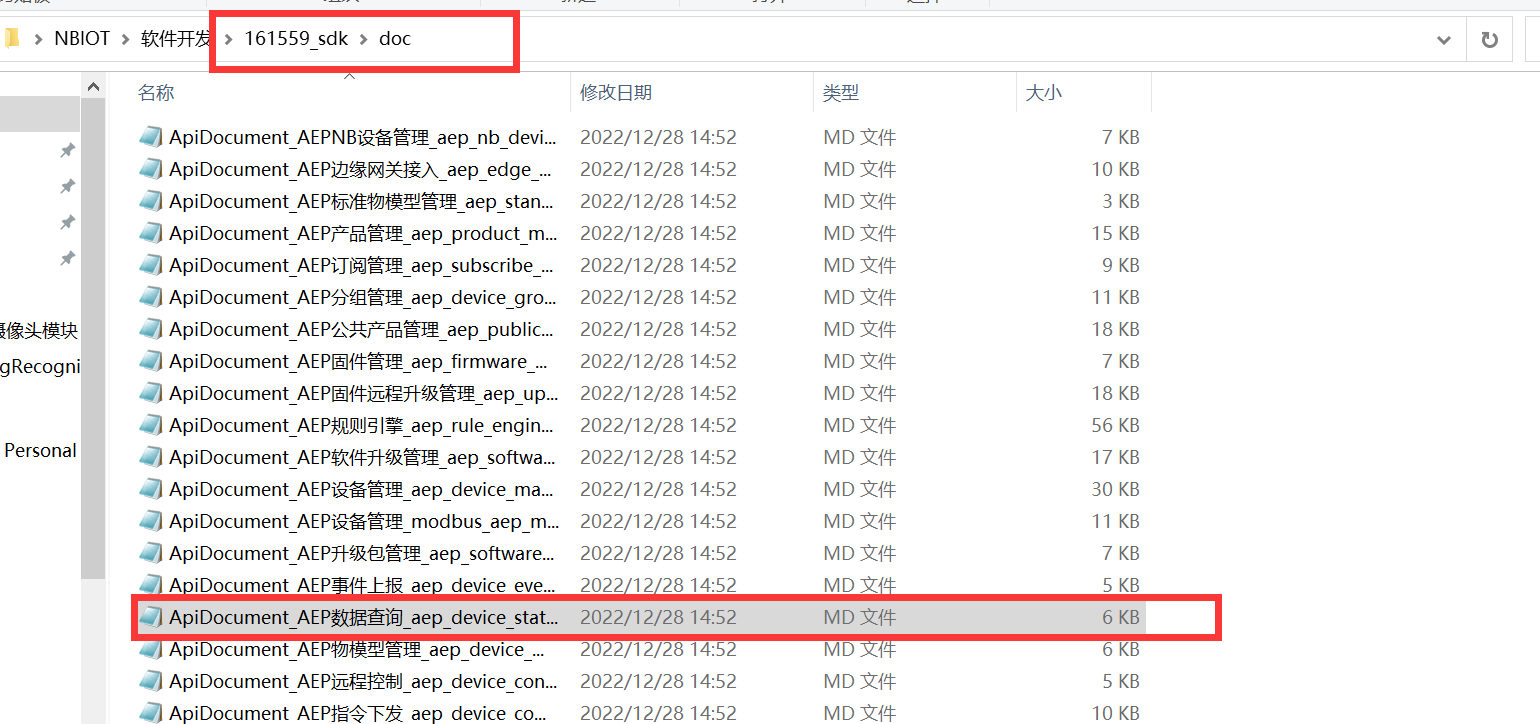Go to 161559_sdk folder in breadcrumb
The image size is (1540, 724).
(x=296, y=39)
